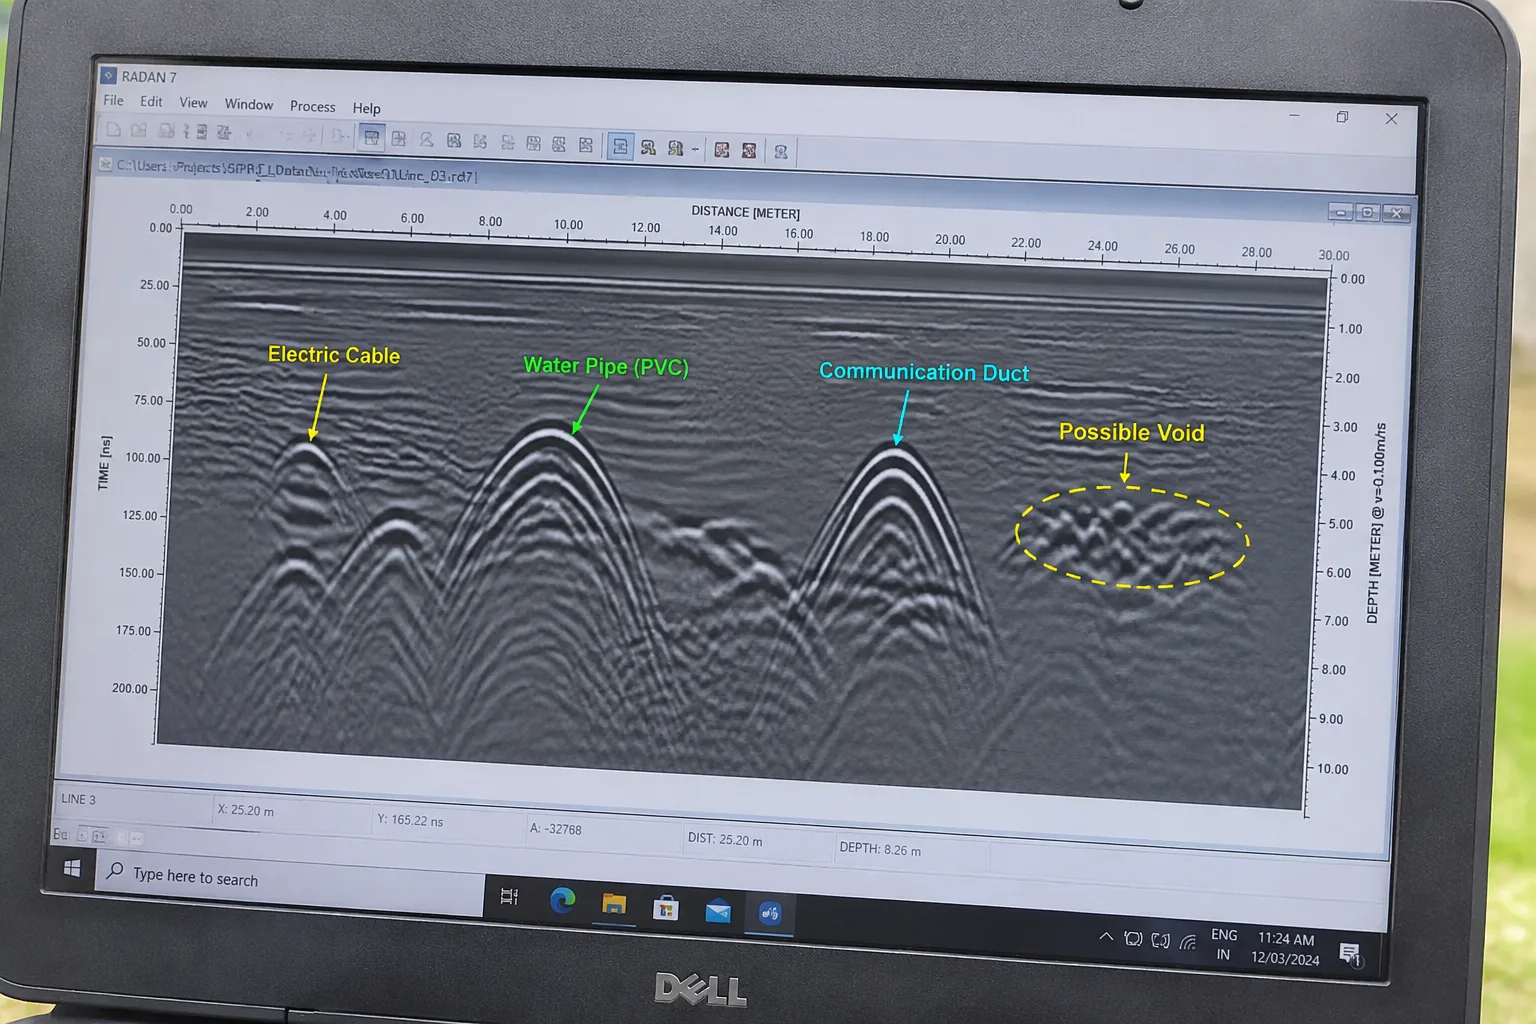
Task: Minimize the inner radargram document window
Action: click(1340, 212)
